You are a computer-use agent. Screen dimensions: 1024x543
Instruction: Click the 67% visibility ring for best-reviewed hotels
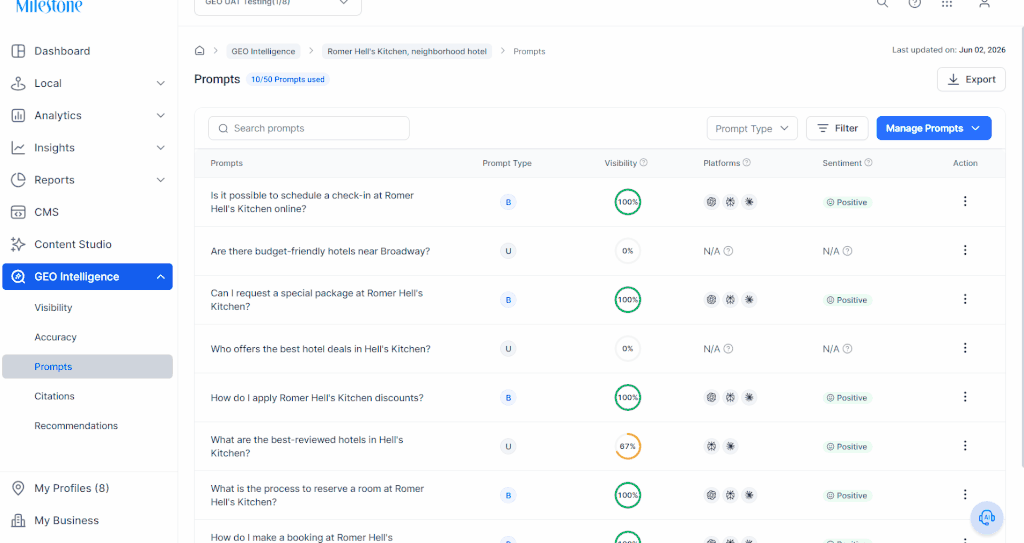point(628,446)
